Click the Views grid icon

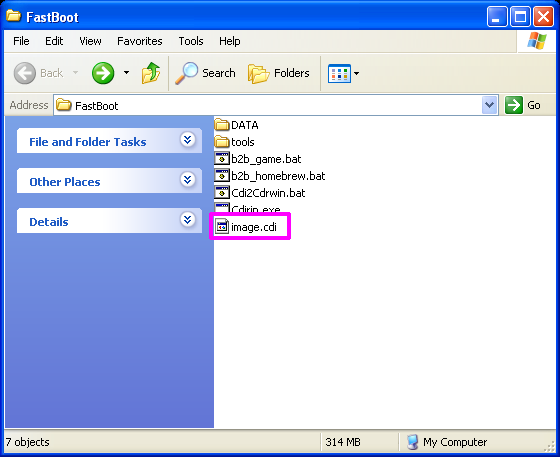tap(339, 73)
